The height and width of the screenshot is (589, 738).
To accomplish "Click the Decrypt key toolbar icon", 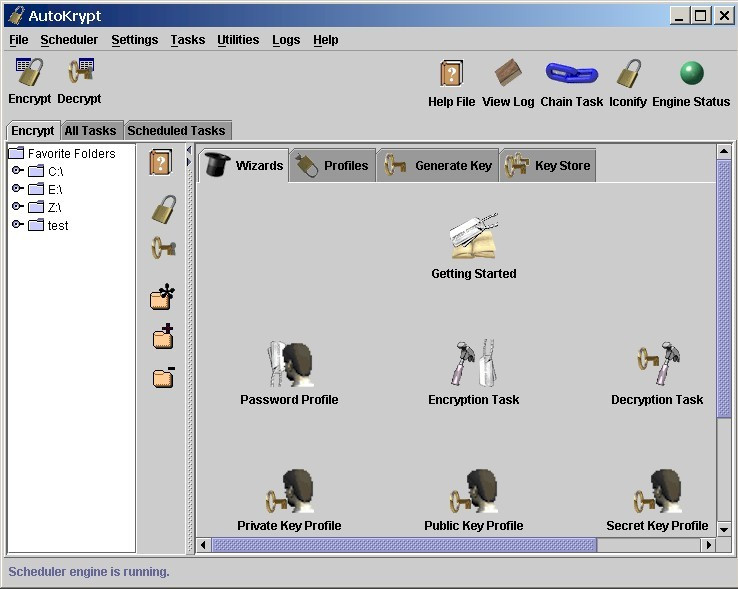I will click(81, 72).
